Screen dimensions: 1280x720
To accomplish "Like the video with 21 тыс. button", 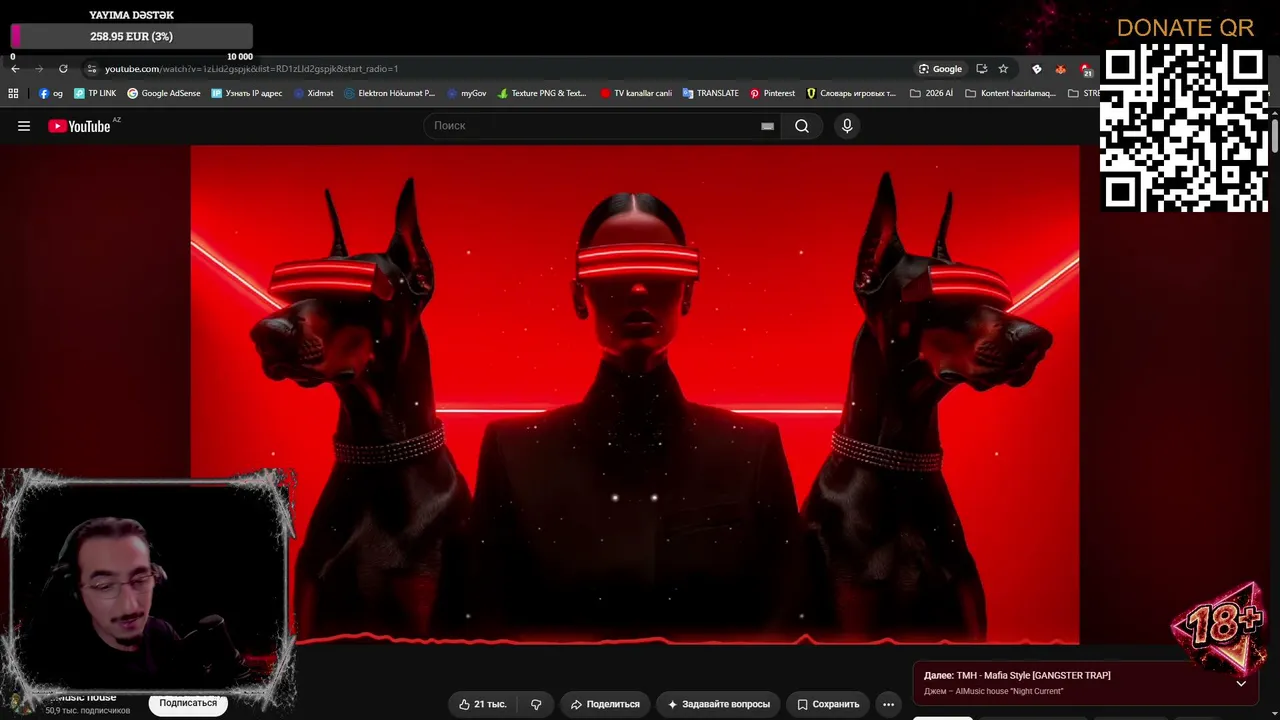I will click(484, 704).
